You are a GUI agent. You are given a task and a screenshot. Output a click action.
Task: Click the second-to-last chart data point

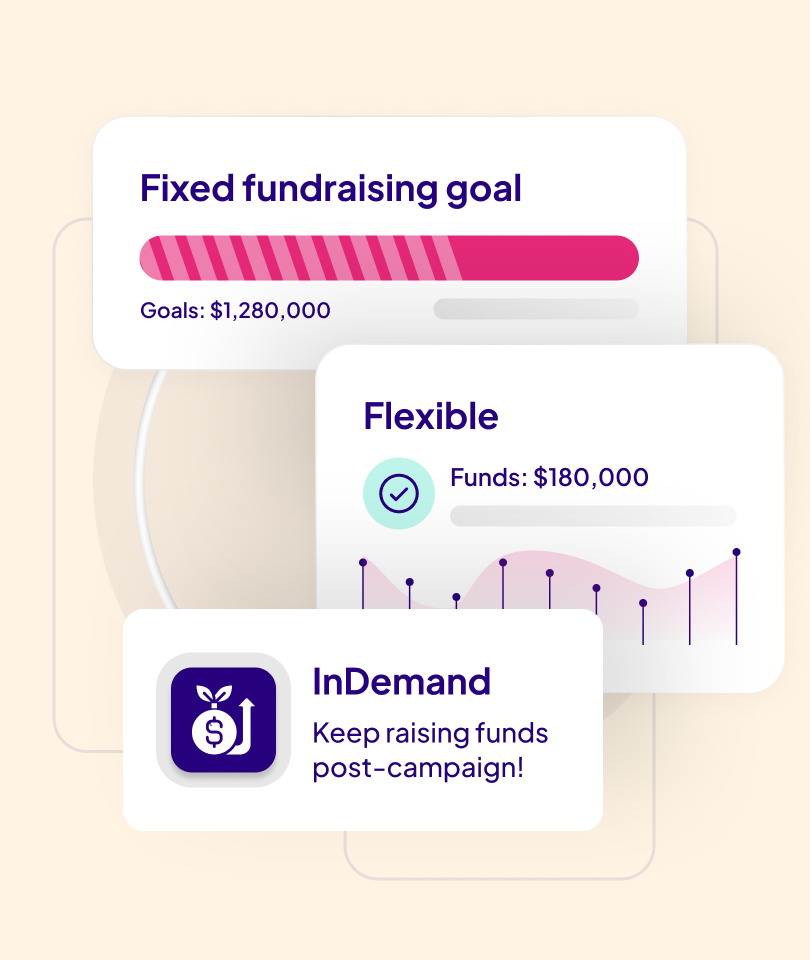[689, 573]
